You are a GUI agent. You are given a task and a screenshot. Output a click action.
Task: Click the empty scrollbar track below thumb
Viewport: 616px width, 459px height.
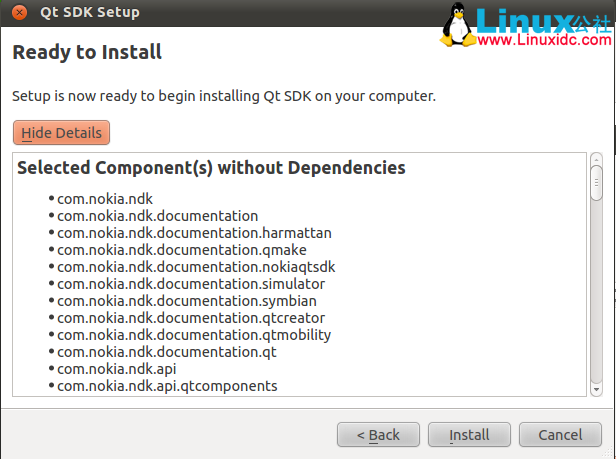coord(596,292)
